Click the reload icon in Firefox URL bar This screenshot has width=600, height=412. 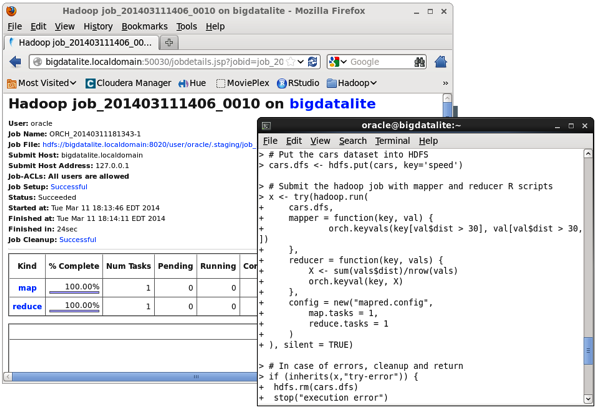[x=313, y=62]
